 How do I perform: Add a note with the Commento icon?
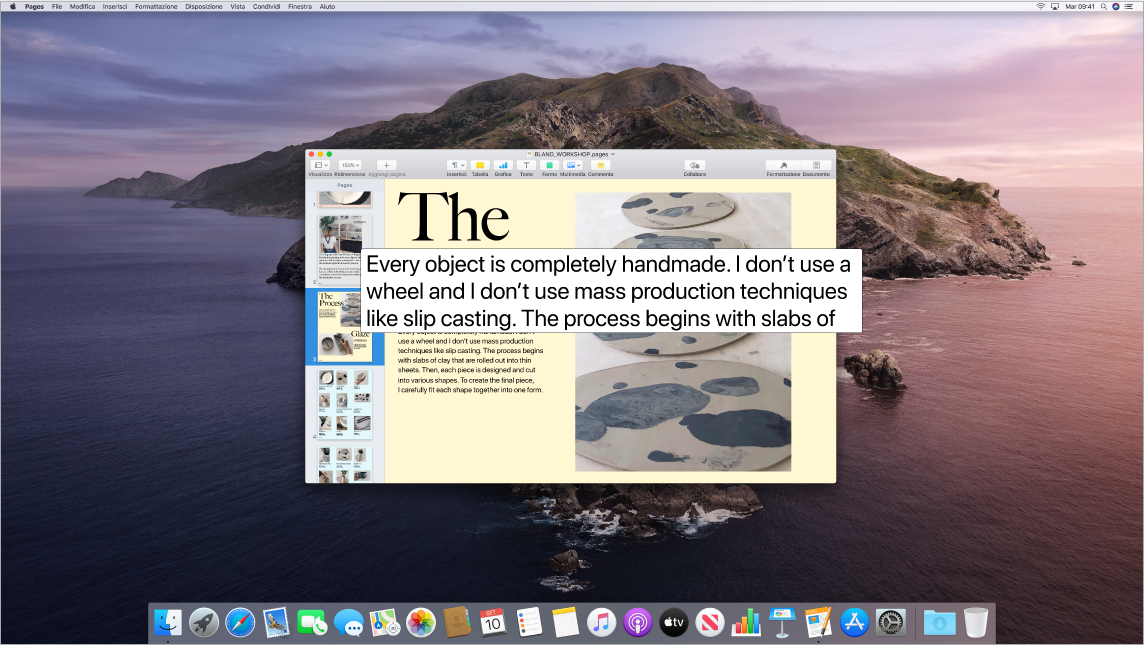click(600, 165)
